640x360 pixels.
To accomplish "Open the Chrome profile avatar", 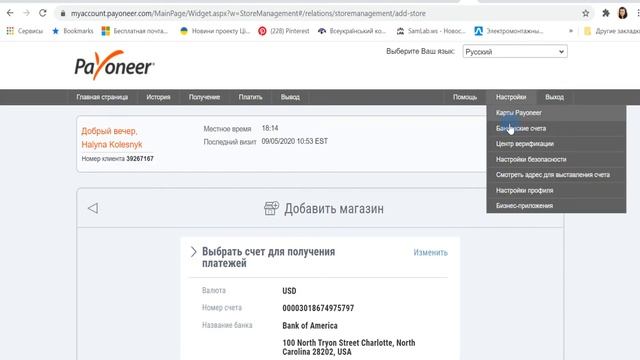I will (622, 13).
